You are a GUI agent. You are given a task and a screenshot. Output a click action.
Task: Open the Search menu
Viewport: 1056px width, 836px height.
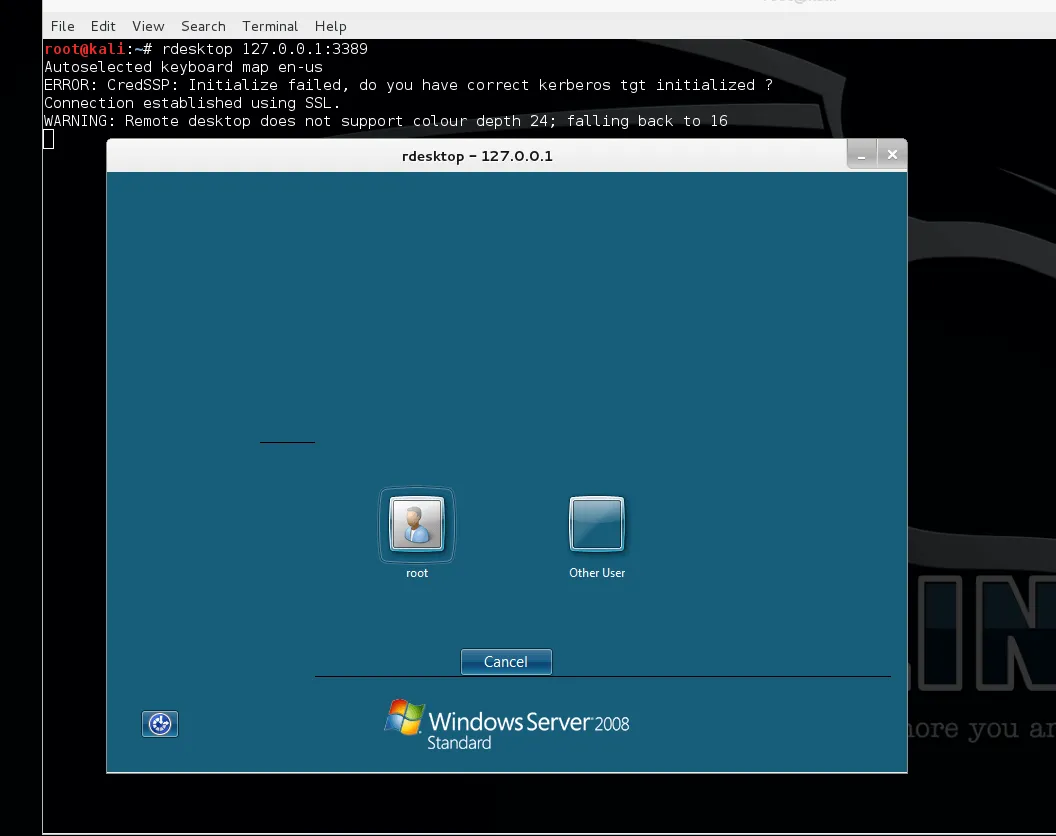203,26
